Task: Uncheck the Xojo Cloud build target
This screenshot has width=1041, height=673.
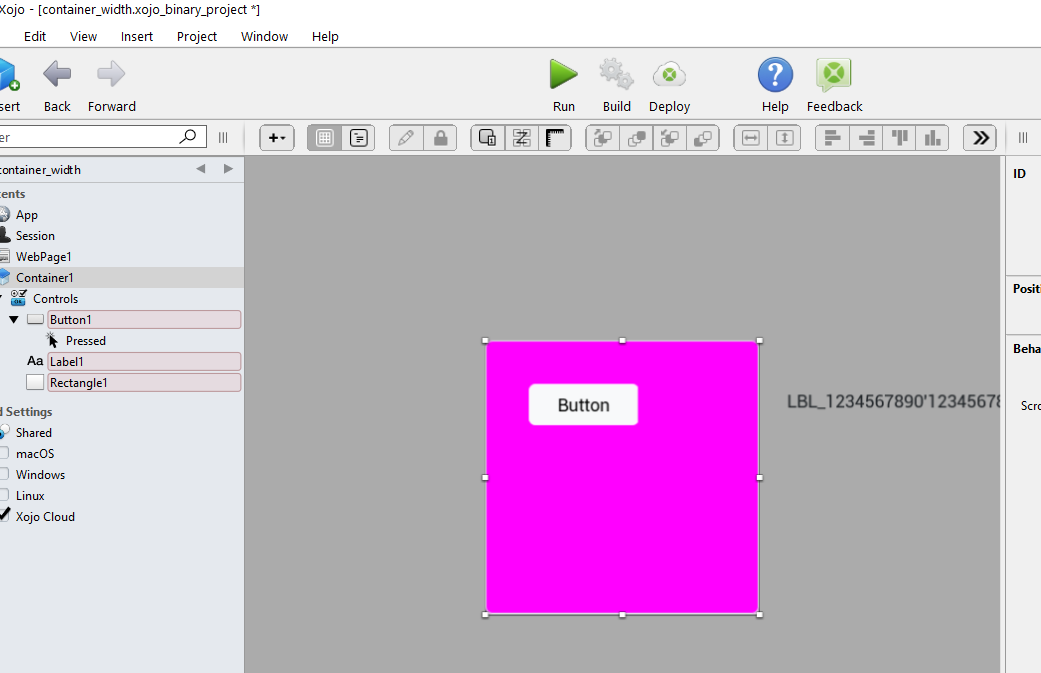Action: tap(5, 516)
